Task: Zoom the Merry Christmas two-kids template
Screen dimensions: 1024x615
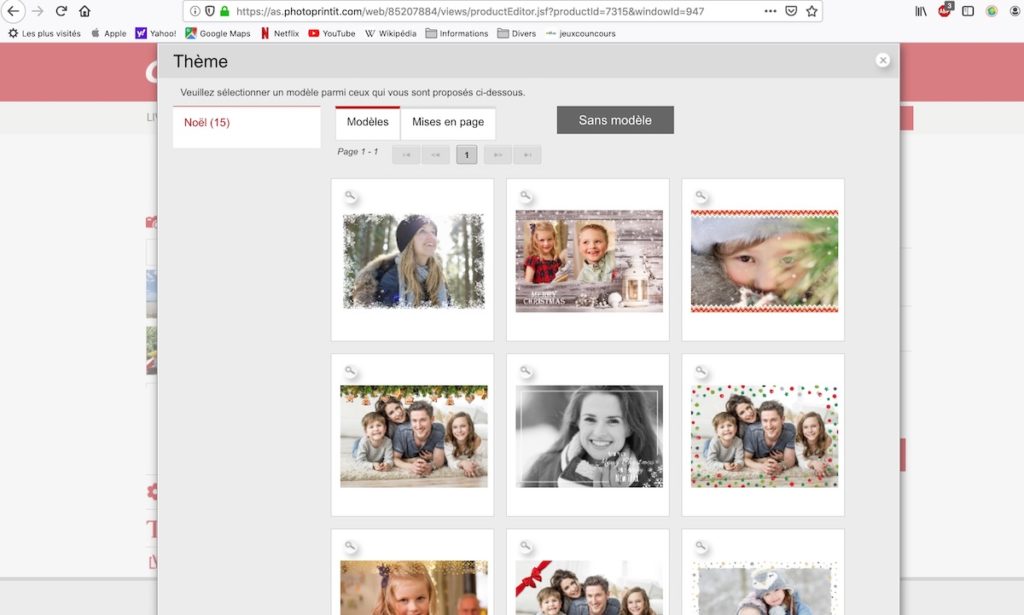Action: (x=526, y=195)
